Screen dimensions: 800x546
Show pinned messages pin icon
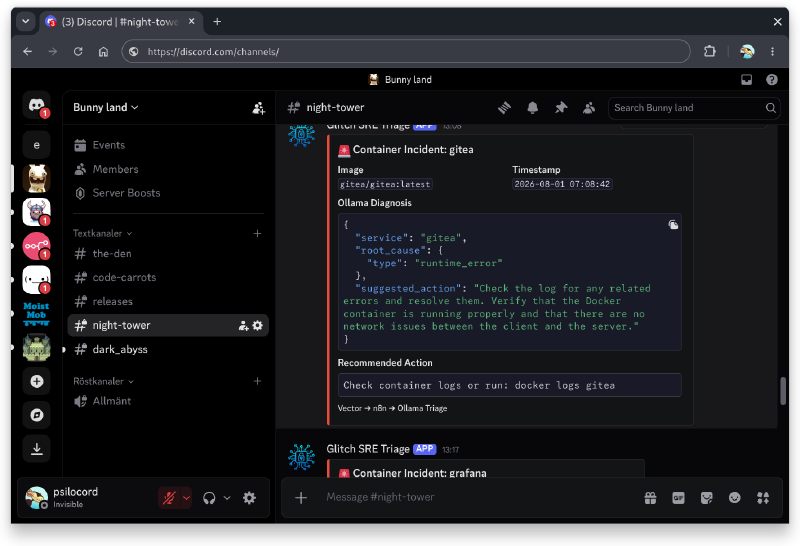point(561,108)
